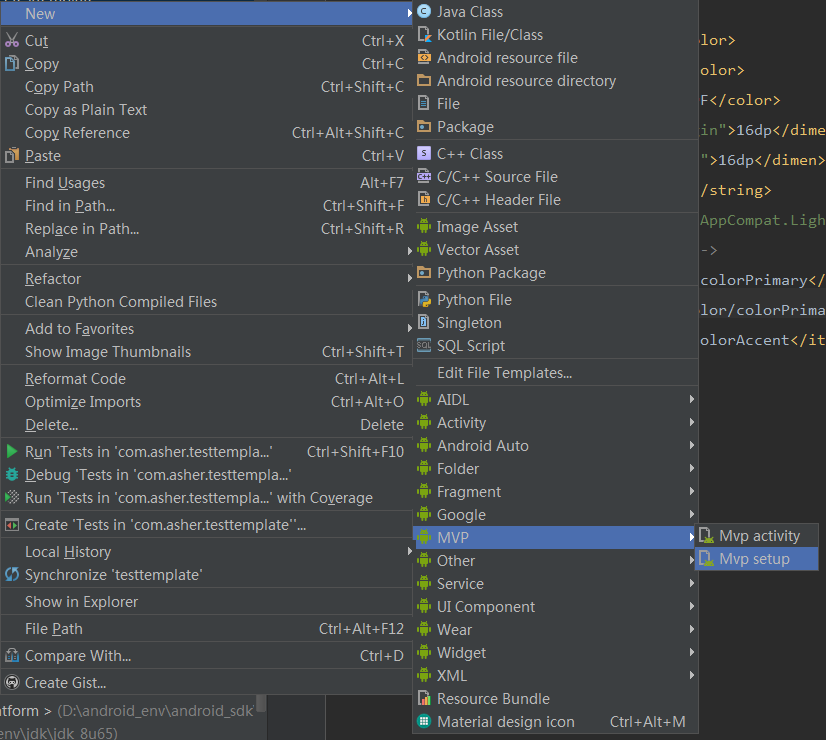Click the 'colorPrimary' text in the editor
Viewport: 826px width, 740px height.
753,280
